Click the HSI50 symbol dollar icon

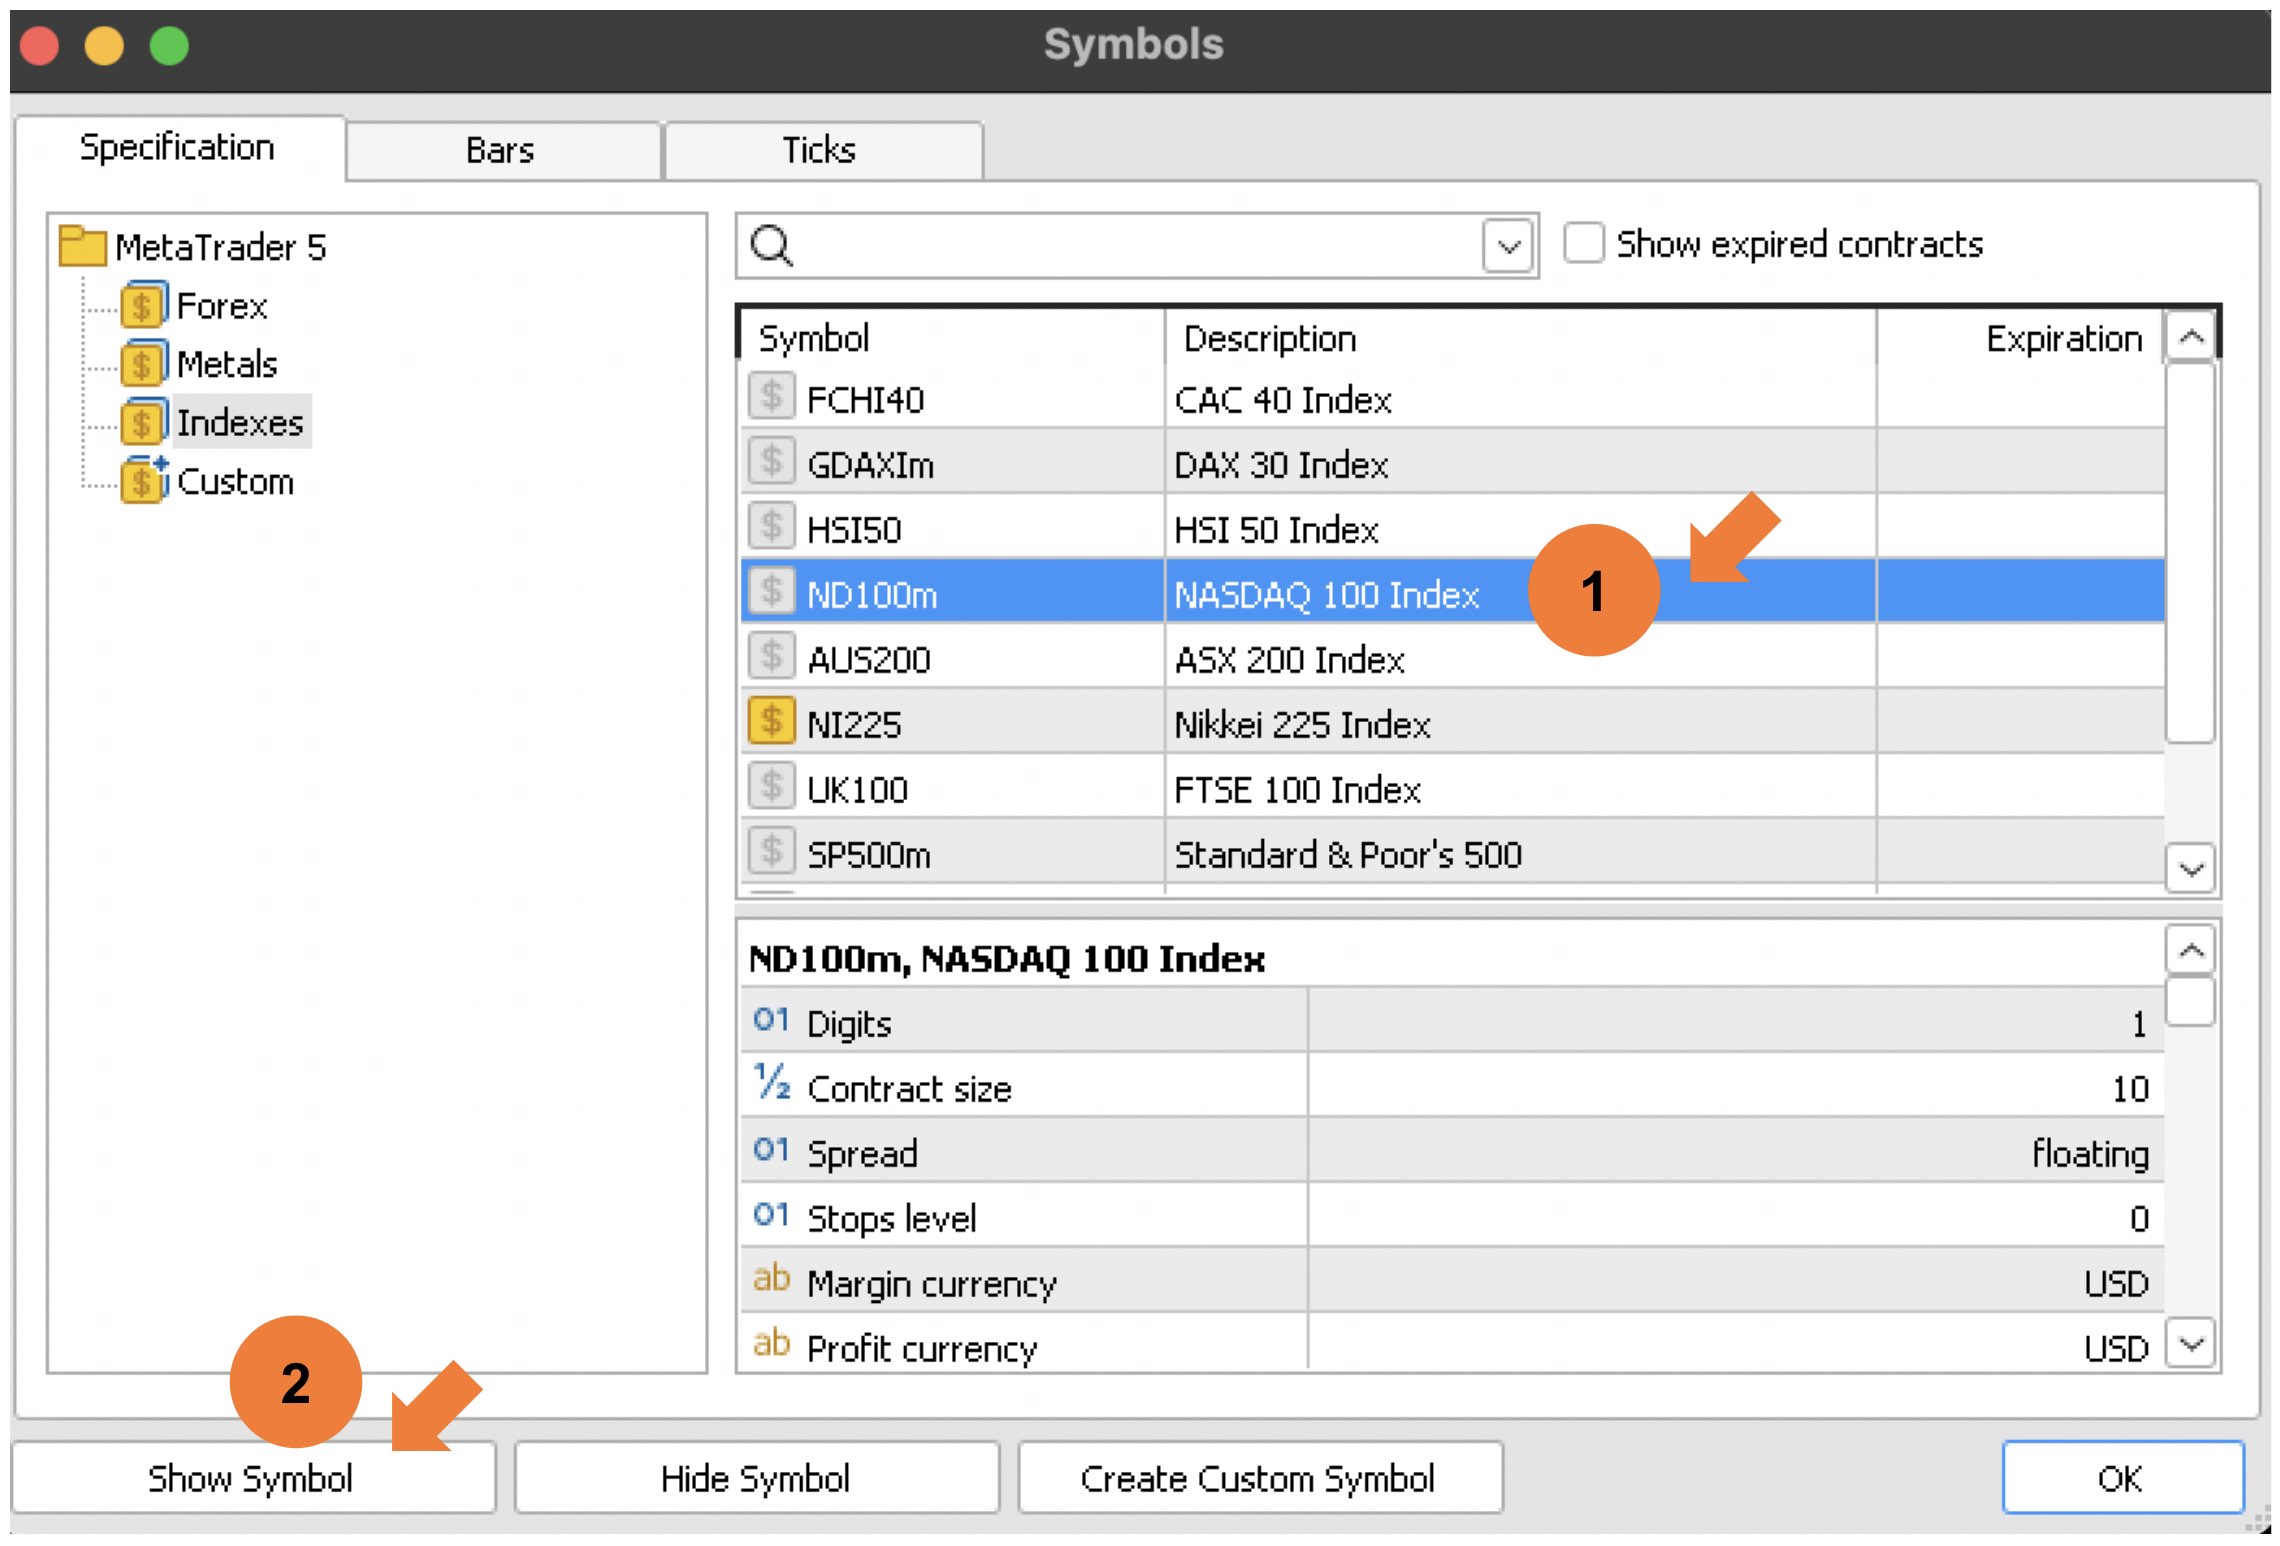(771, 526)
